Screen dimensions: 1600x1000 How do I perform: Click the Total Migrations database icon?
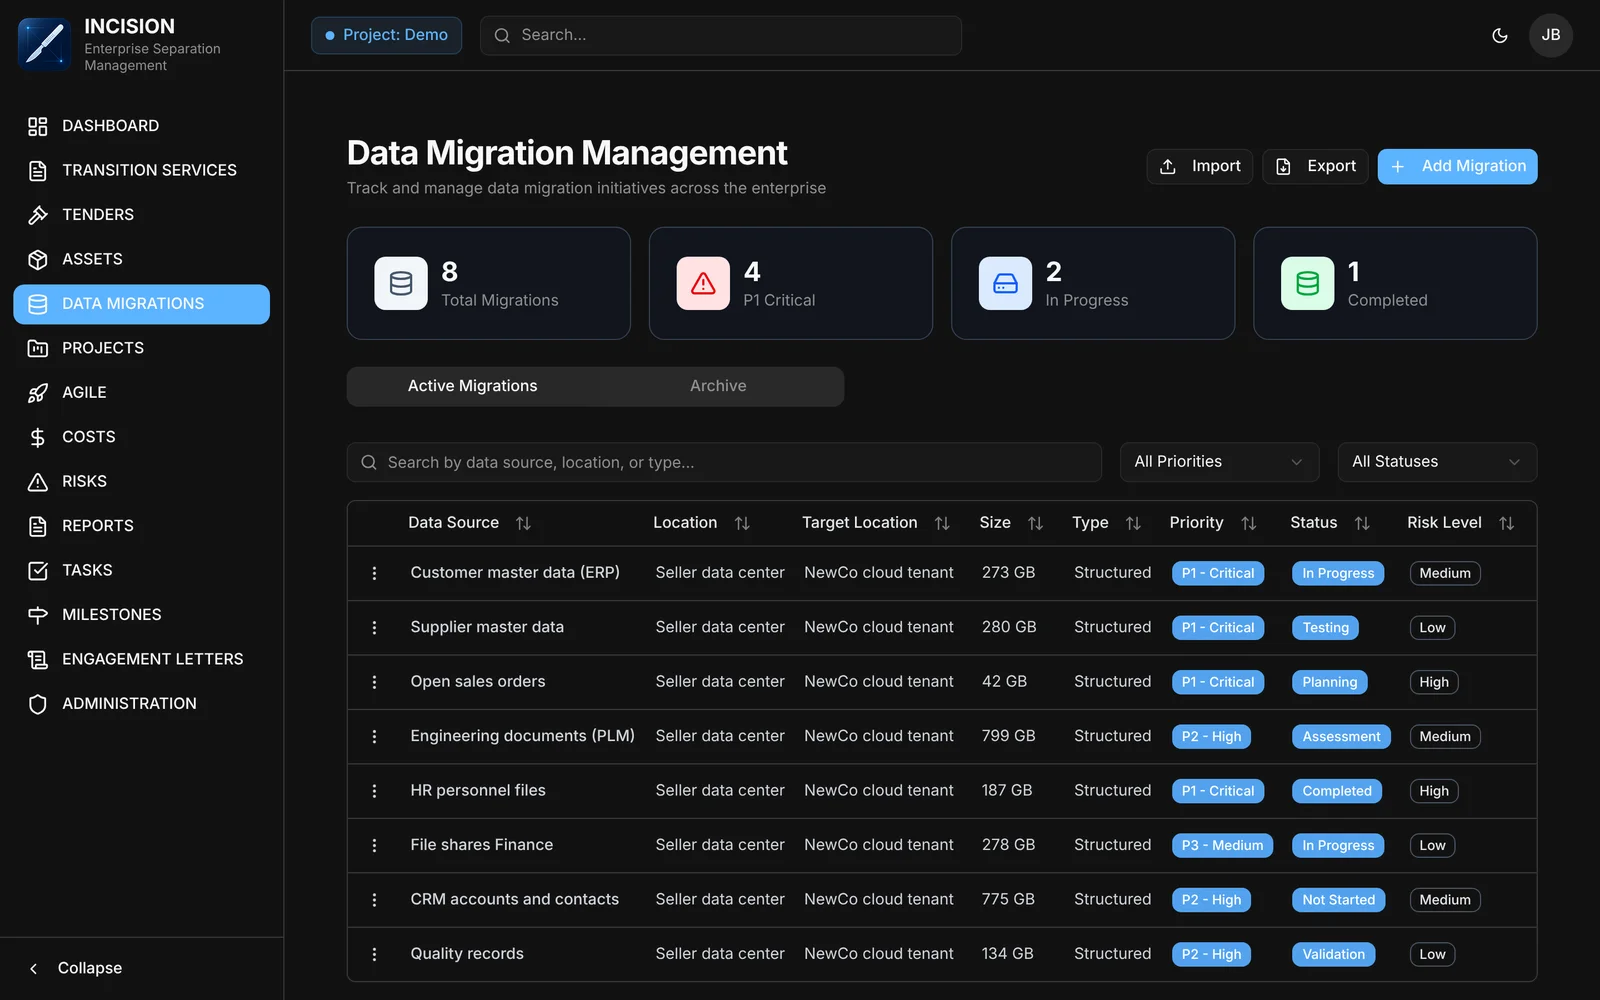[x=401, y=284]
